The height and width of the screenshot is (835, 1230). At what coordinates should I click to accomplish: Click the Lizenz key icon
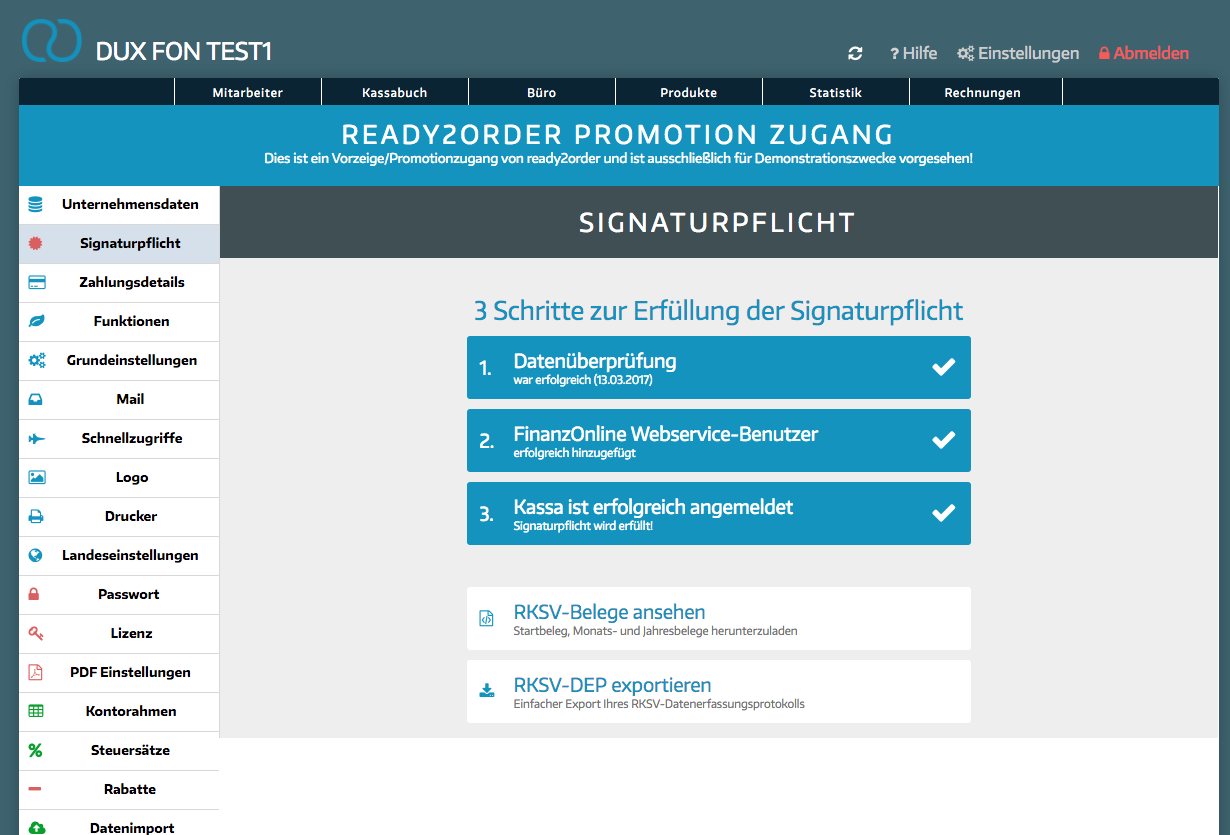[x=36, y=633]
